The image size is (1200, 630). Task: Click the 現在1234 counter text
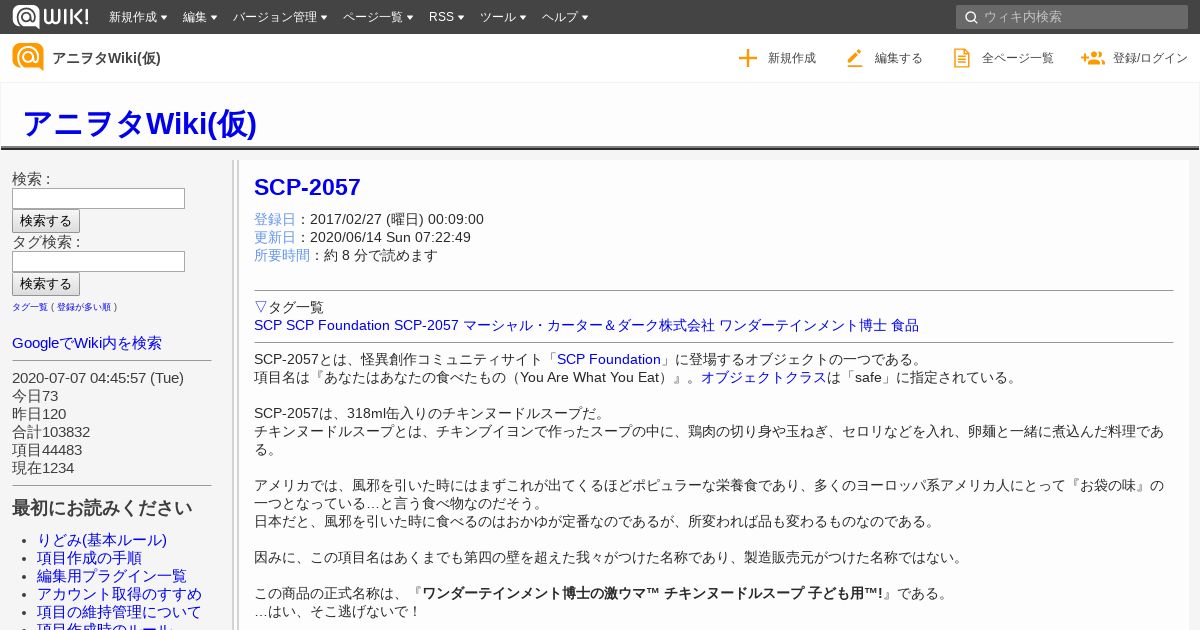[x=43, y=468]
